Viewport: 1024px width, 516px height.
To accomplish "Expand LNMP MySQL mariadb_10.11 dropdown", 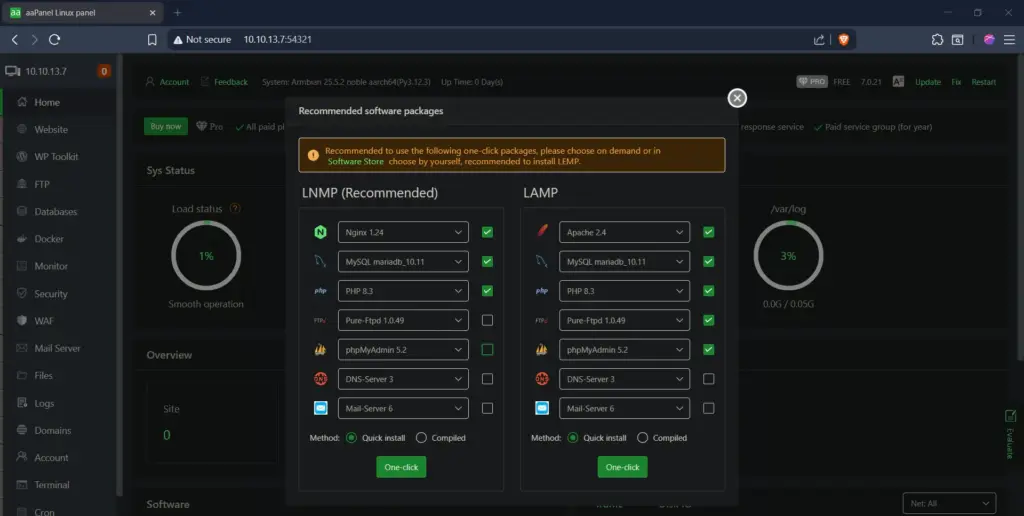I will pyautogui.click(x=403, y=261).
